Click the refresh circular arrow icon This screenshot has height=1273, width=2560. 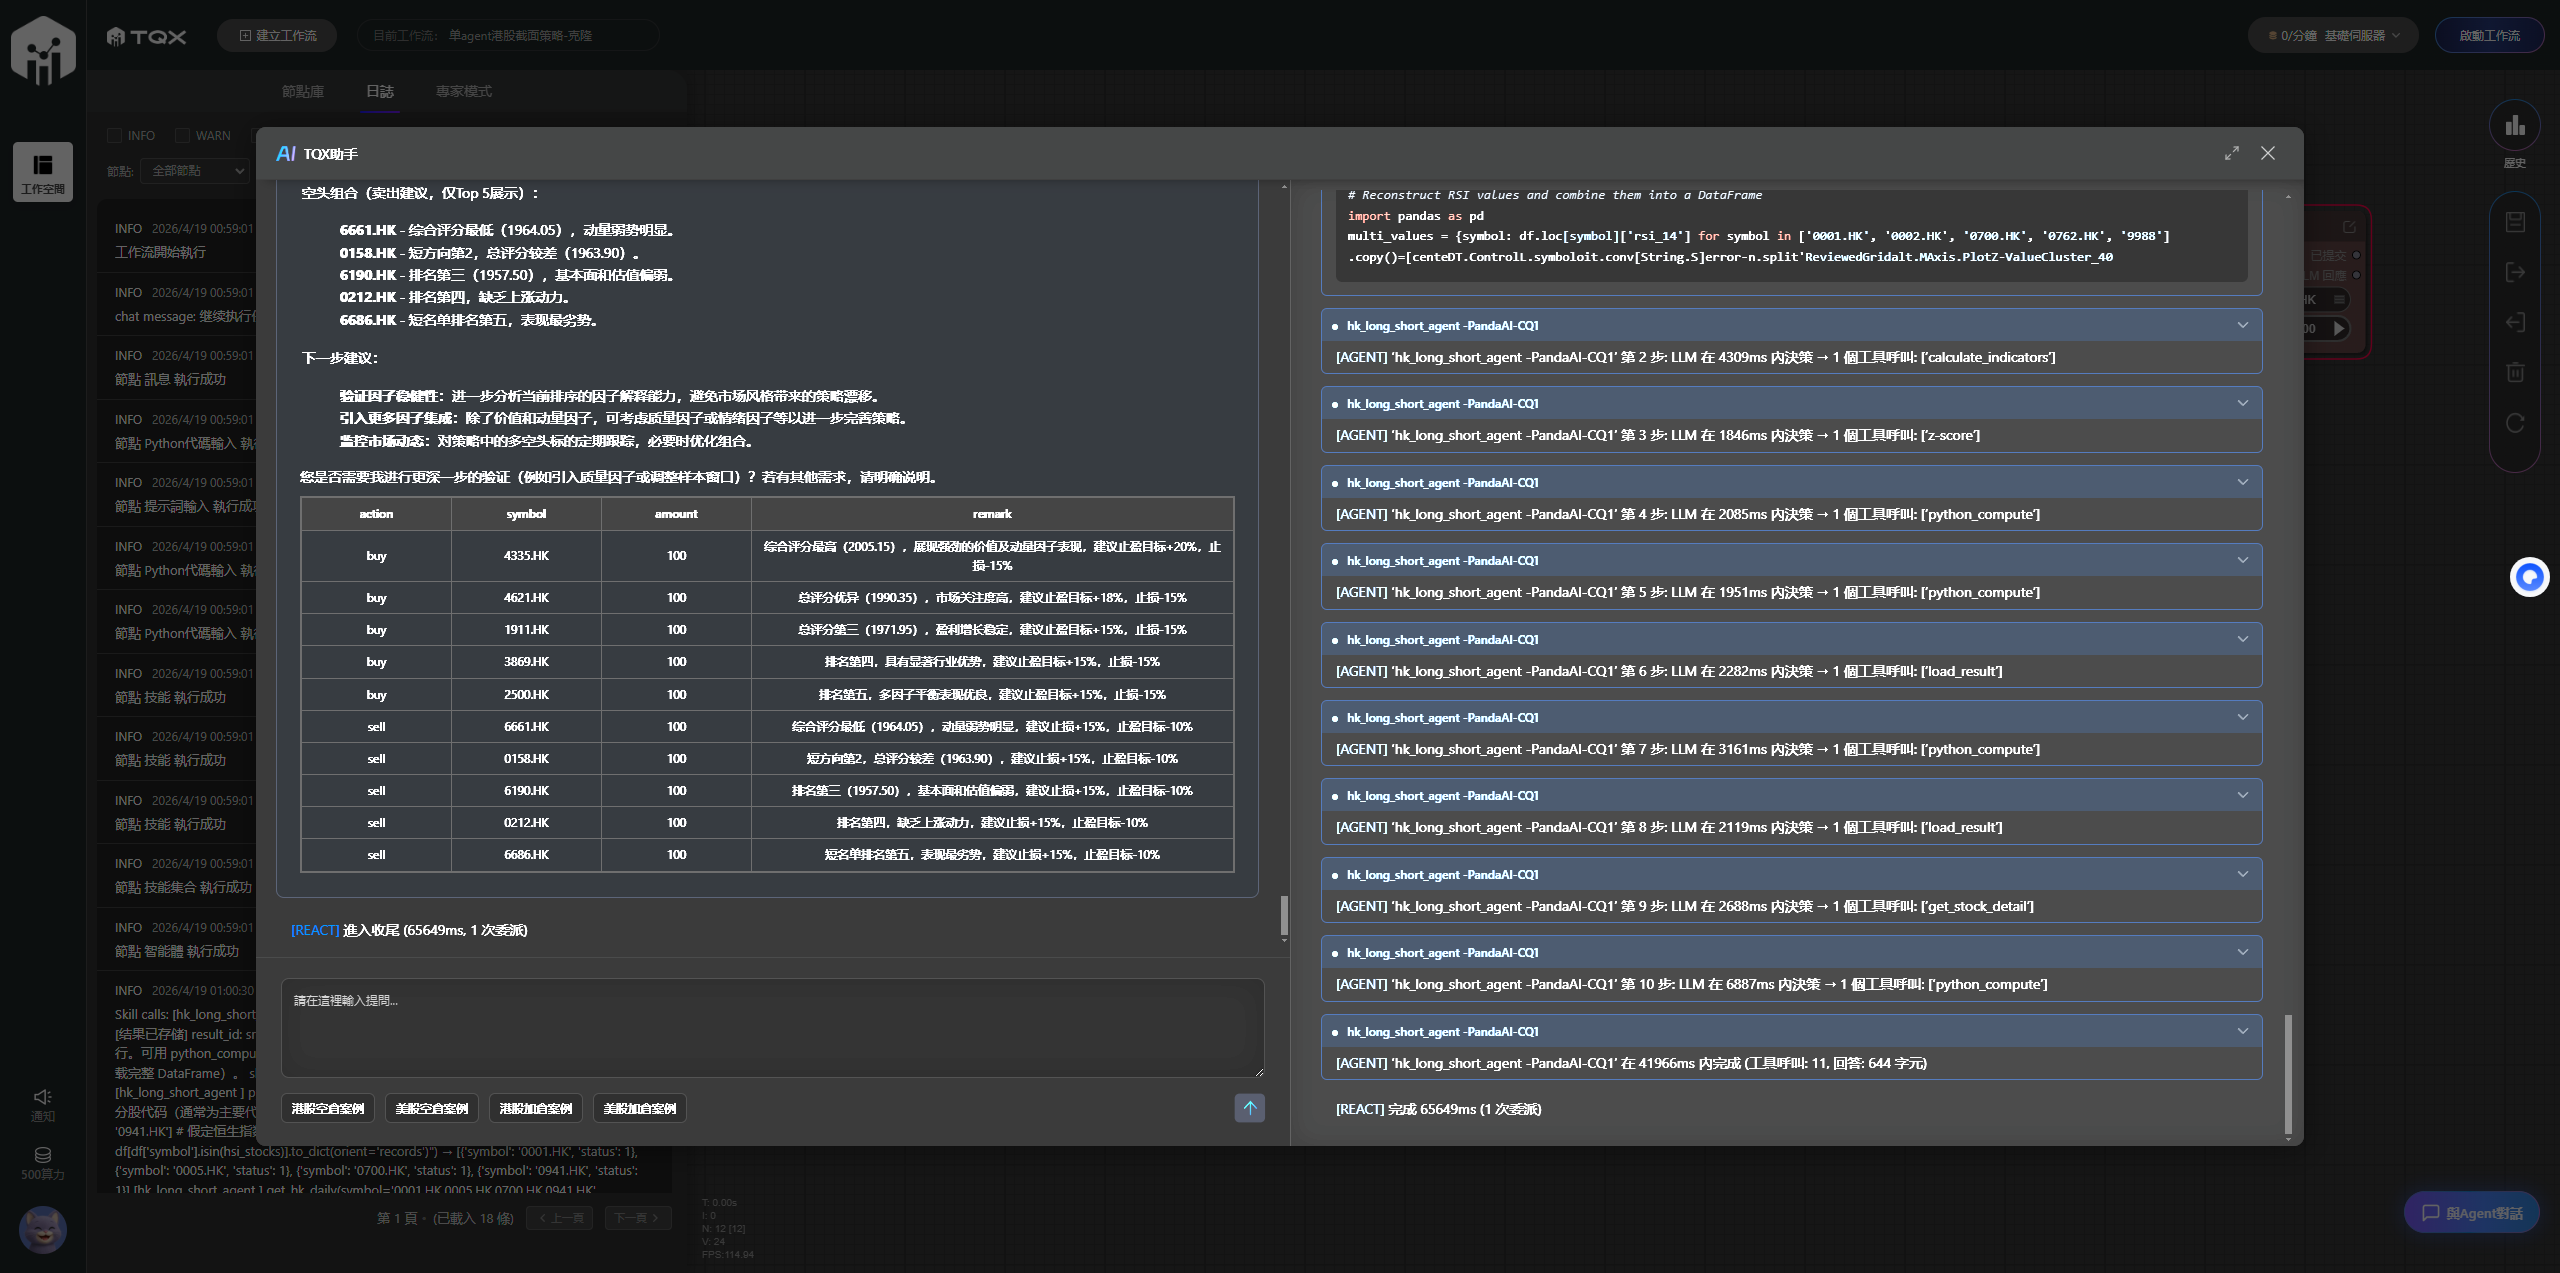point(2515,423)
